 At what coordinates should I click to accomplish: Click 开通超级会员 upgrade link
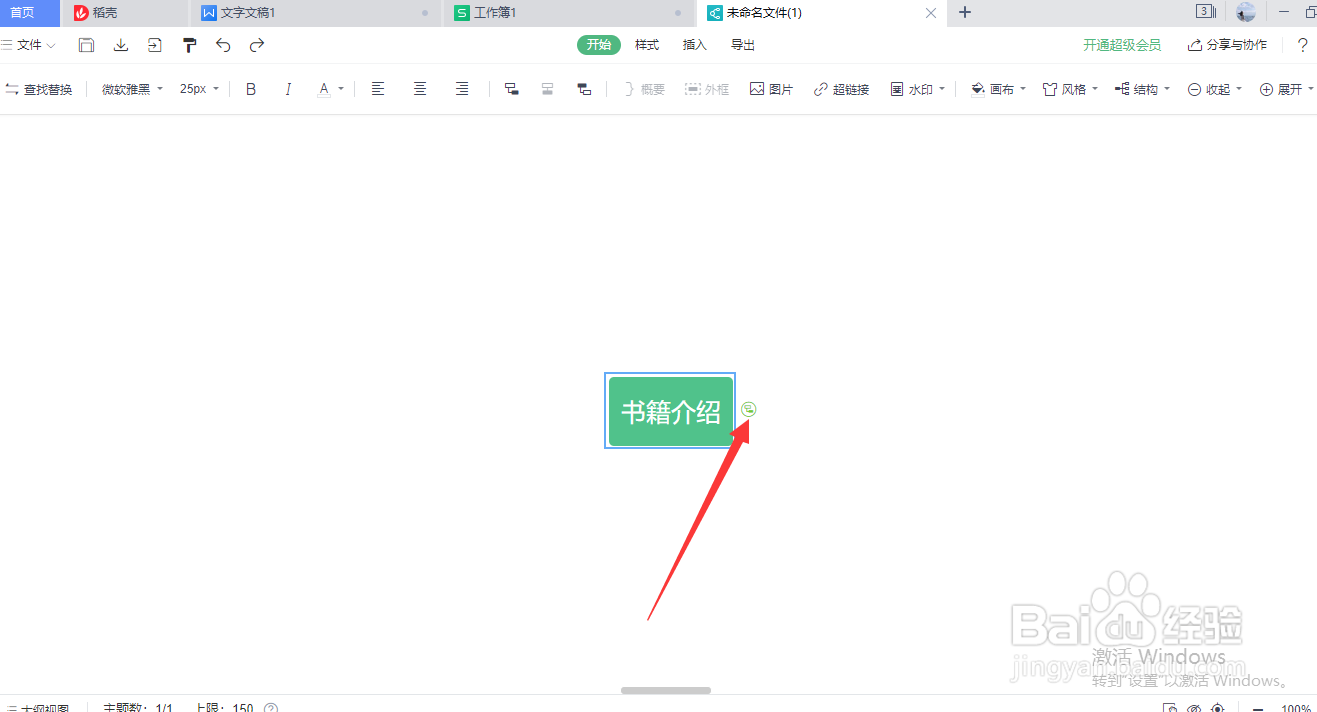[x=1122, y=44]
